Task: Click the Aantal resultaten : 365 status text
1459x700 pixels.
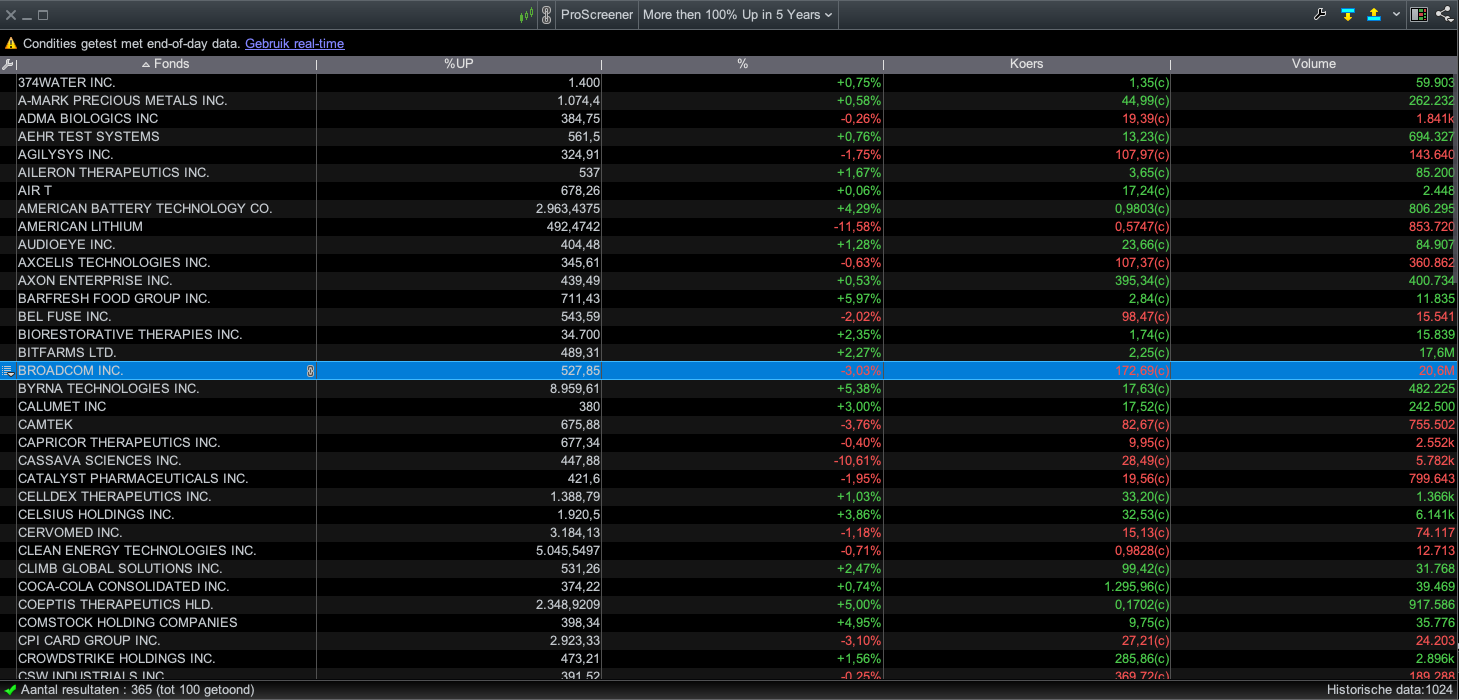Action: click(138, 690)
